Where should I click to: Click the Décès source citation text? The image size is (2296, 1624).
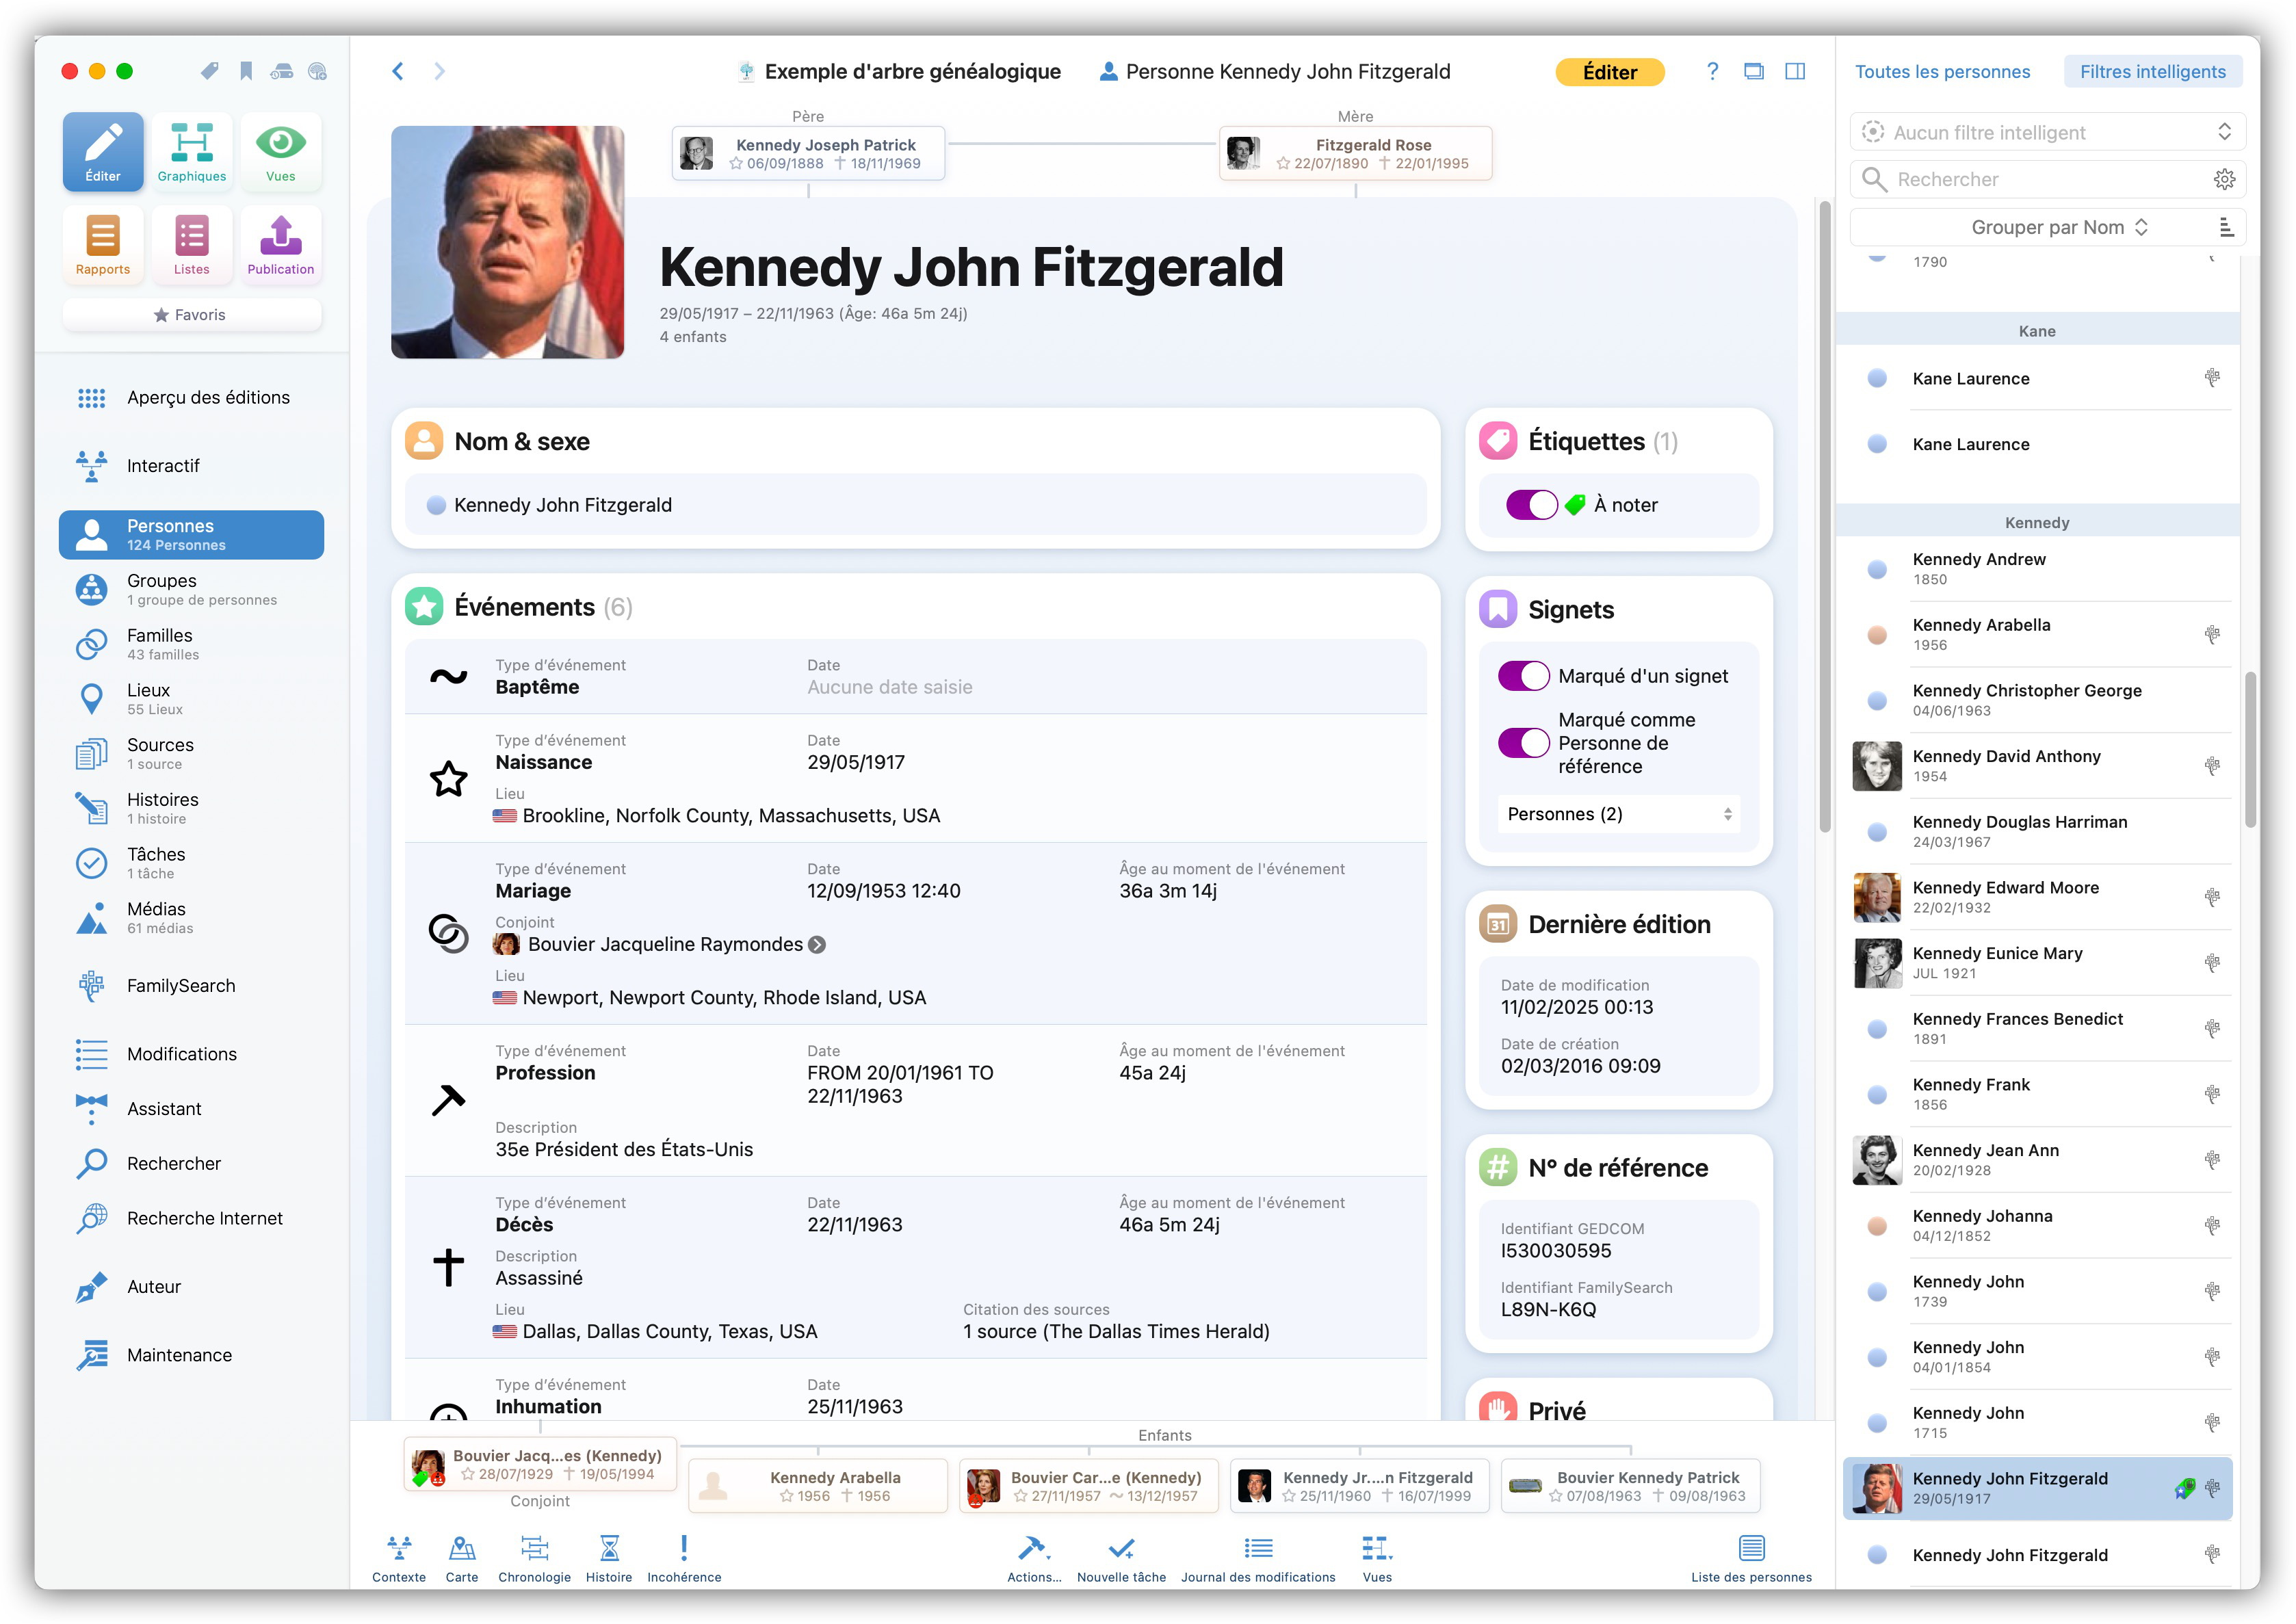tap(1116, 1331)
